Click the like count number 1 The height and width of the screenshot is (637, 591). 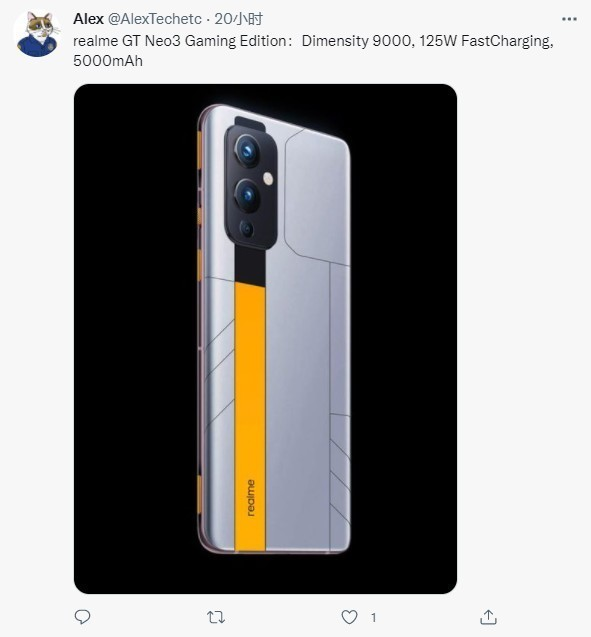click(x=373, y=618)
